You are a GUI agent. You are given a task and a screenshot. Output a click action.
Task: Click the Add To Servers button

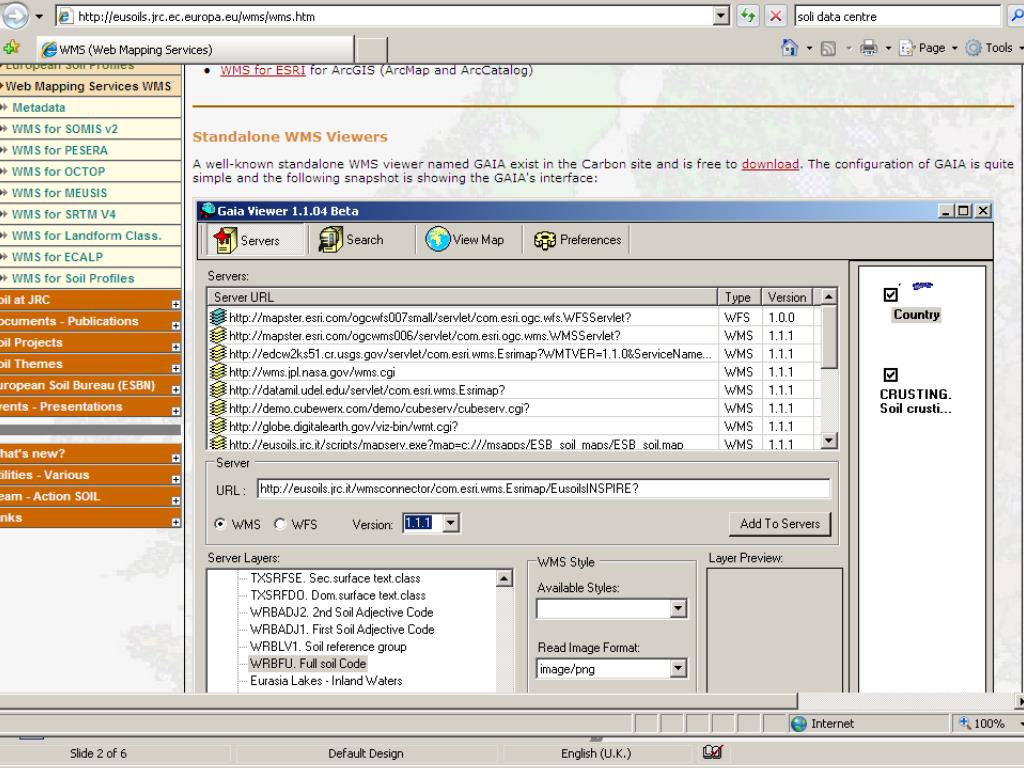[779, 524]
